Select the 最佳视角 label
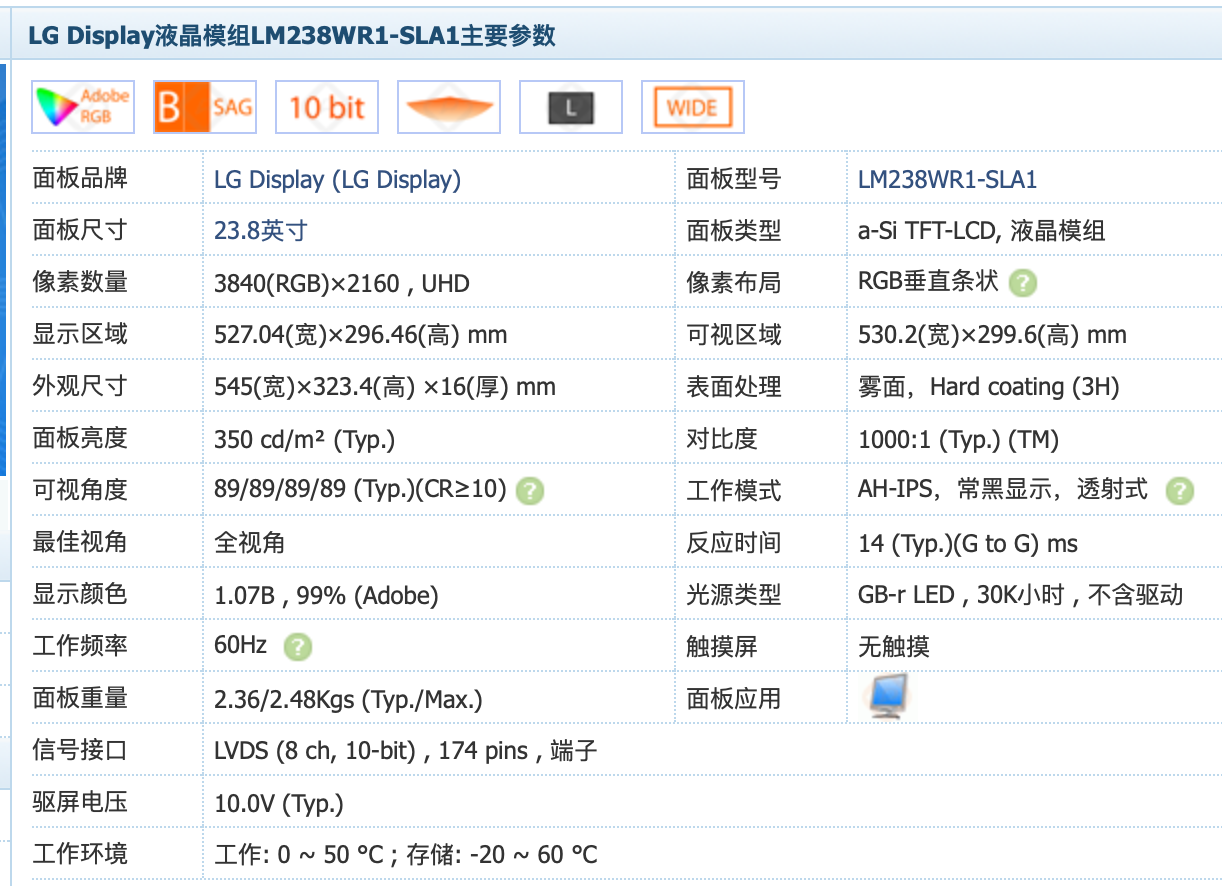1222x886 pixels. 80,543
